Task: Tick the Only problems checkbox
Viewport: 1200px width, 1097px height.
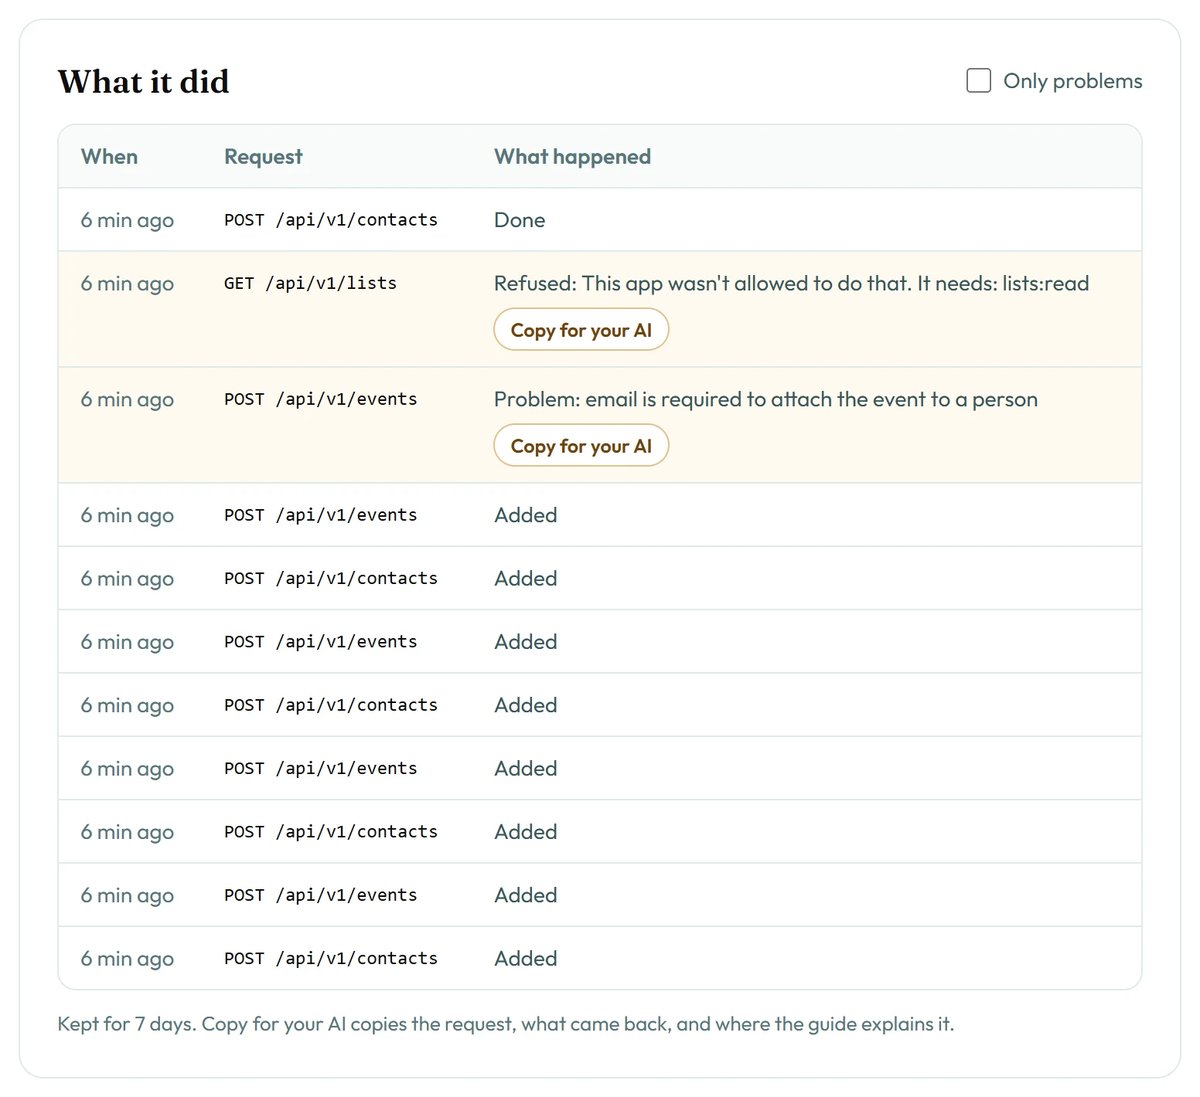Action: point(978,81)
